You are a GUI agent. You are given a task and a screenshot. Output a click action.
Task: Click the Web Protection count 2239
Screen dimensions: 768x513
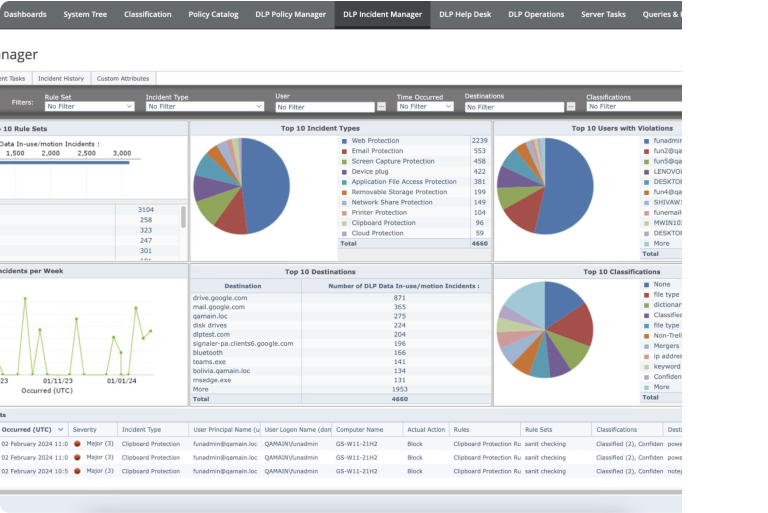(x=480, y=141)
